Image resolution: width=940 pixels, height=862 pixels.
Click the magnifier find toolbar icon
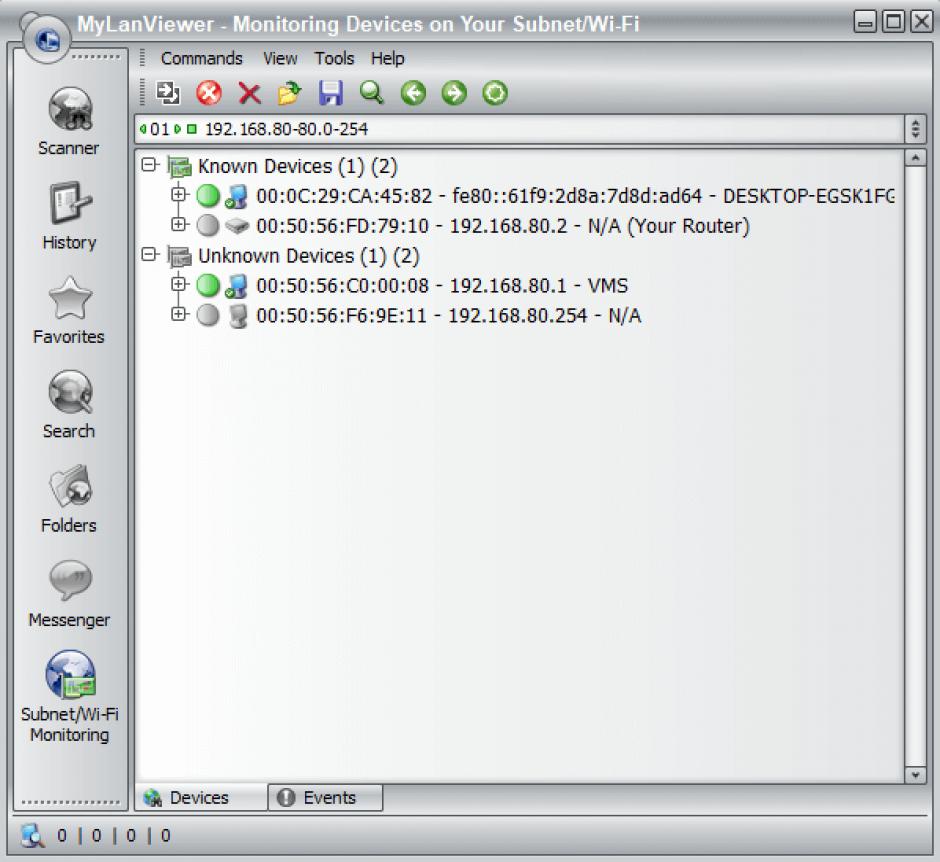[x=372, y=93]
